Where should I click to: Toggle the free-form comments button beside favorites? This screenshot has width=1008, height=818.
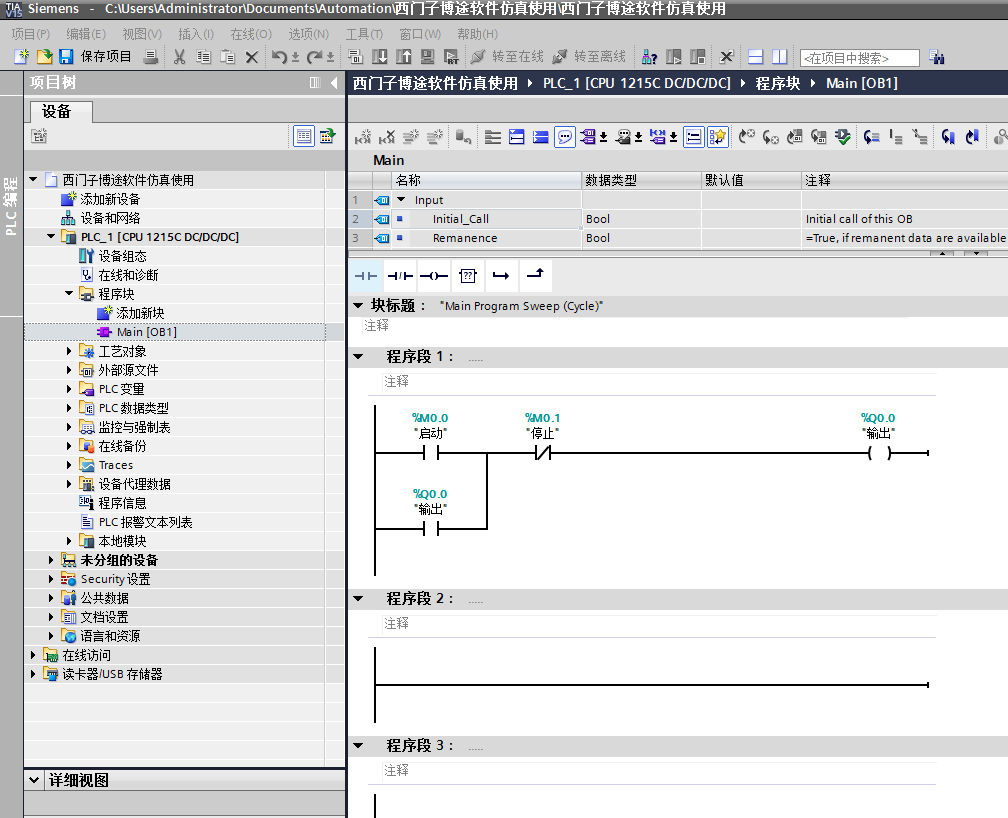point(694,136)
